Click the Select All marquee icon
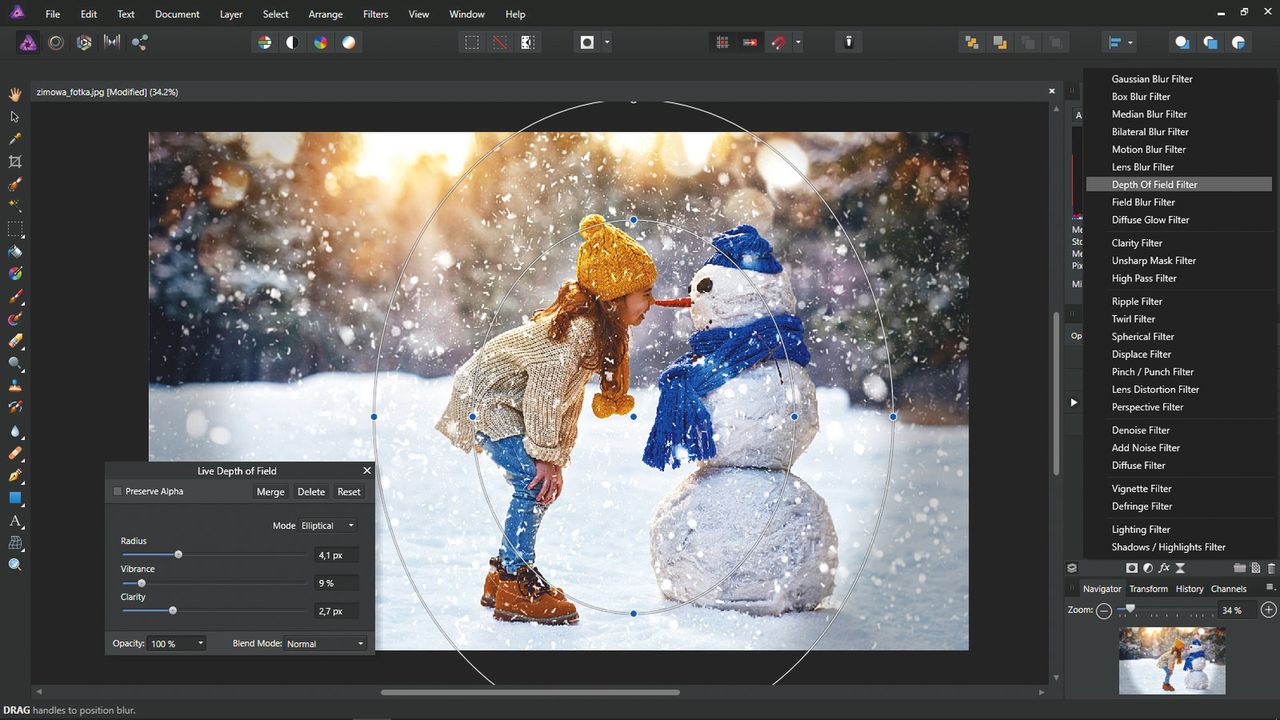Image resolution: width=1280 pixels, height=720 pixels. [x=471, y=42]
